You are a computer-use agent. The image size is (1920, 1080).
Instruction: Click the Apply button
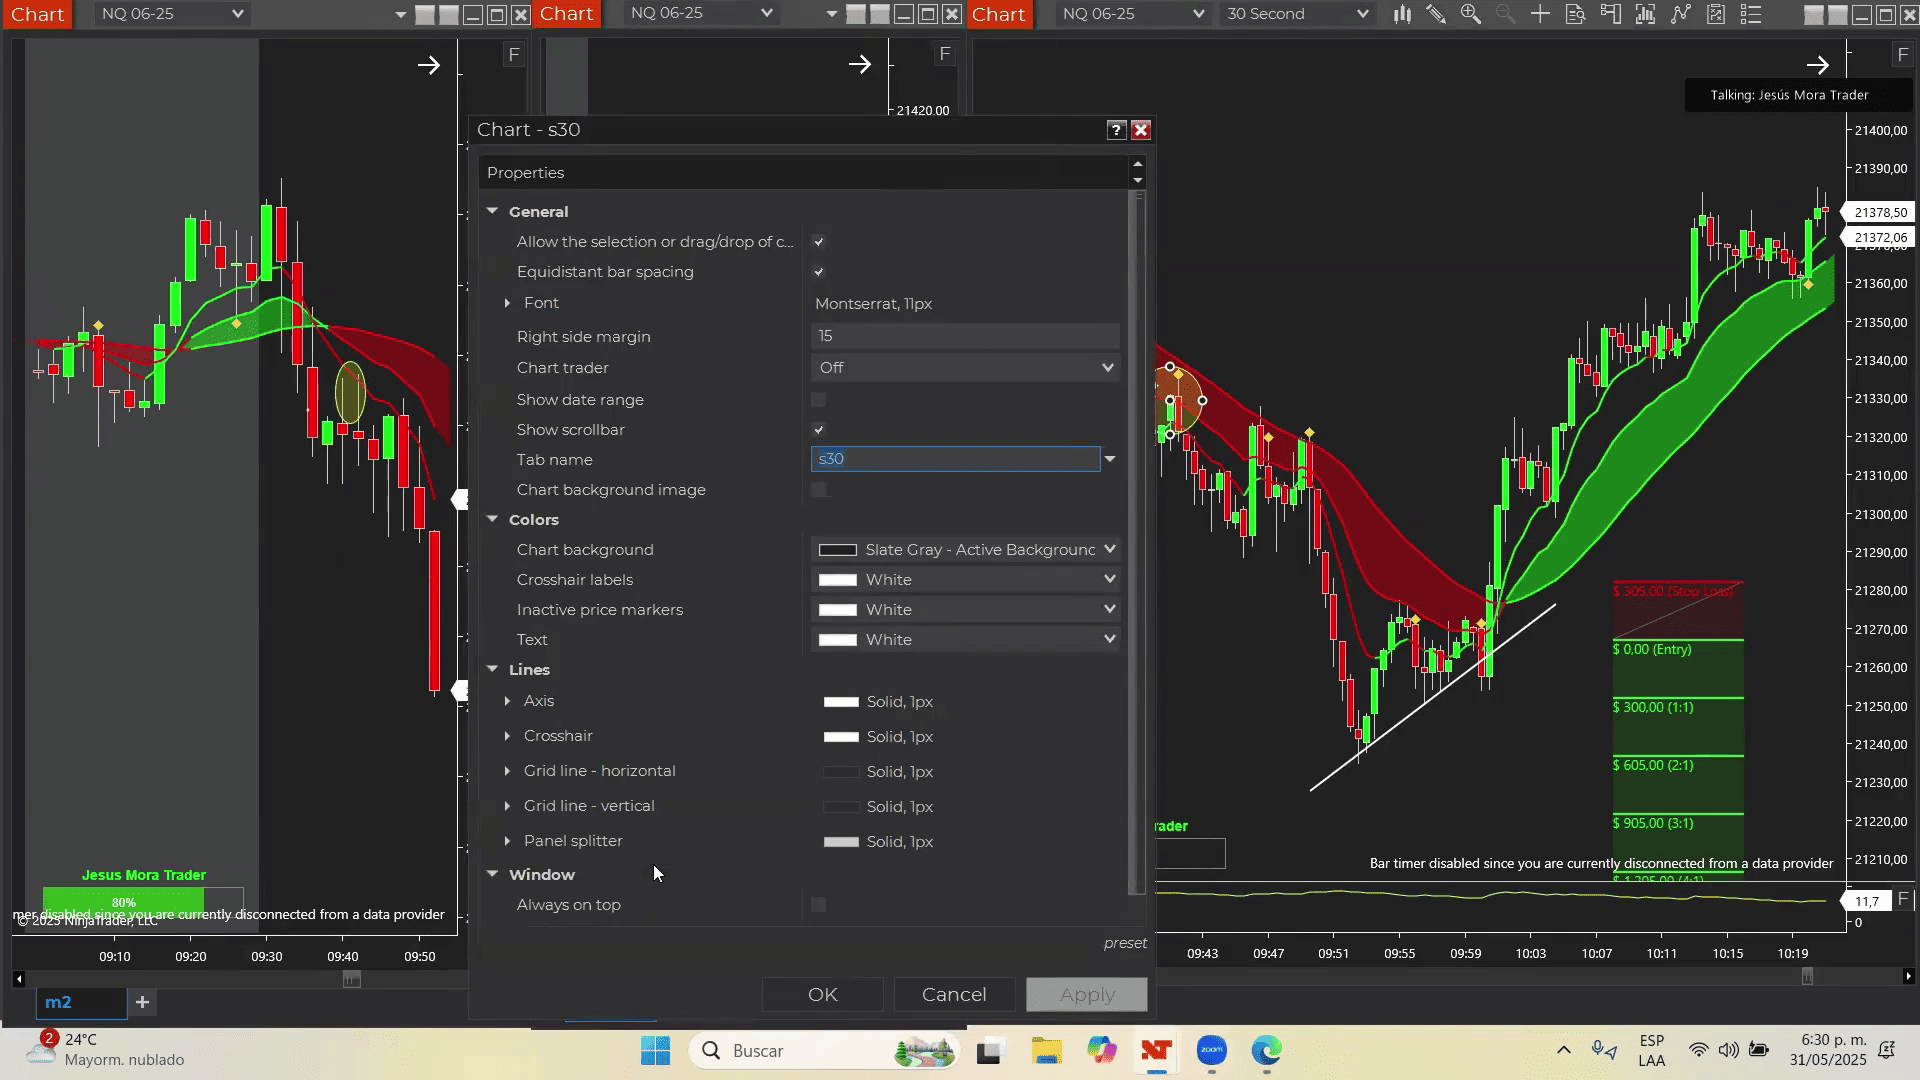coord(1087,995)
